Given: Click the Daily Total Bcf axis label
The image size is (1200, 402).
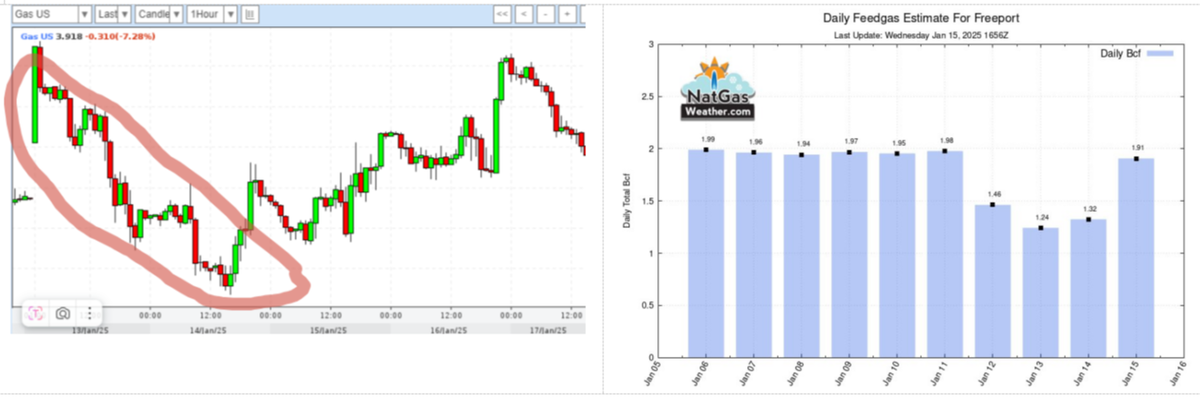Looking at the screenshot, I should (x=627, y=200).
